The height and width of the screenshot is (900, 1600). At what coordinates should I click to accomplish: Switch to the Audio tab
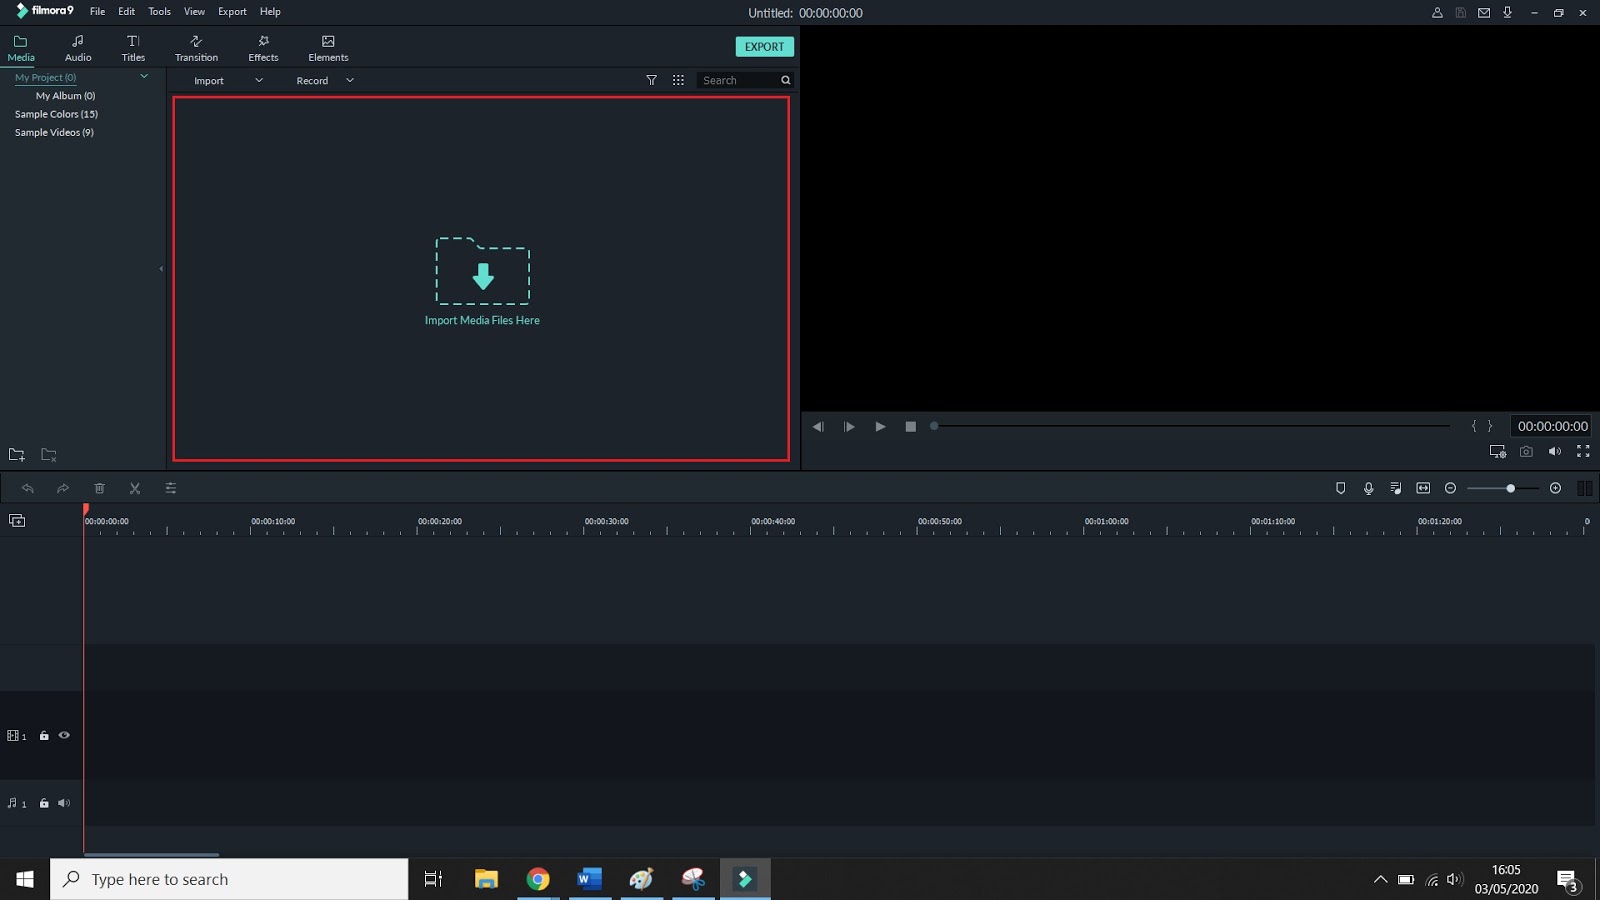point(77,46)
